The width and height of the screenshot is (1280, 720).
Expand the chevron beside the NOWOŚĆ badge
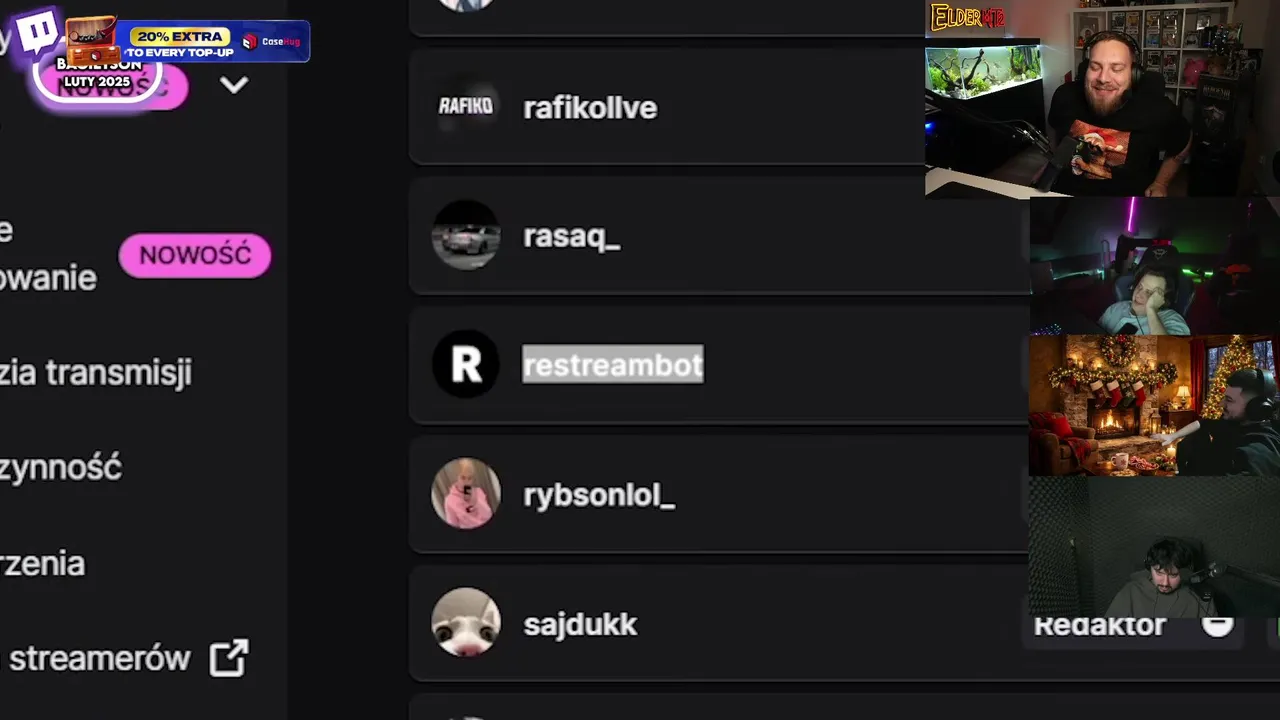click(x=234, y=85)
